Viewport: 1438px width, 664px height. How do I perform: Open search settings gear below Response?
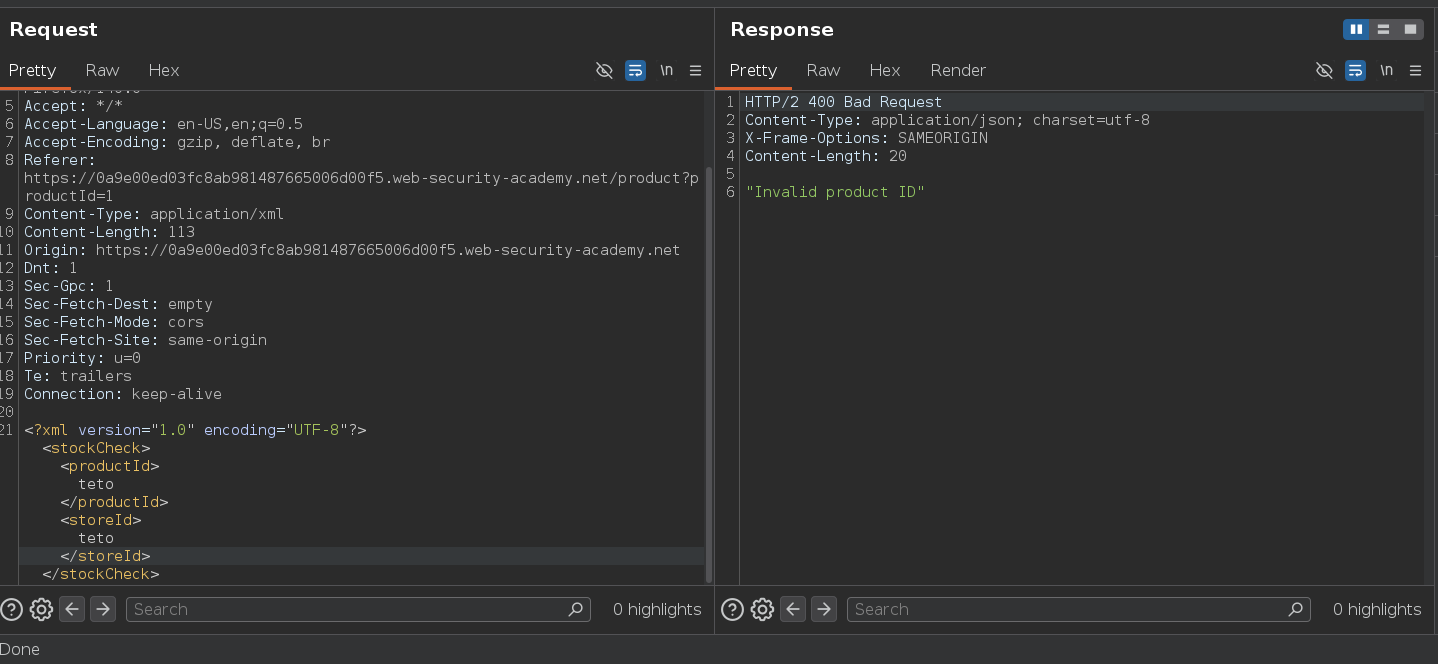(x=762, y=609)
